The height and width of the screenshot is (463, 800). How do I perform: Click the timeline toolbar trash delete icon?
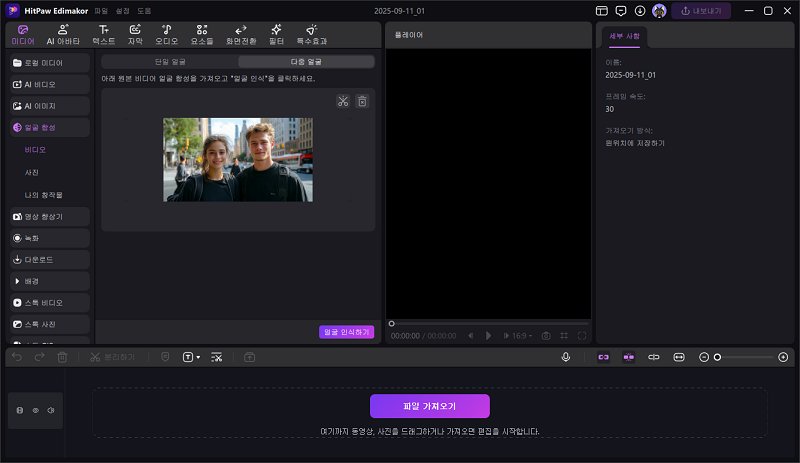62,357
